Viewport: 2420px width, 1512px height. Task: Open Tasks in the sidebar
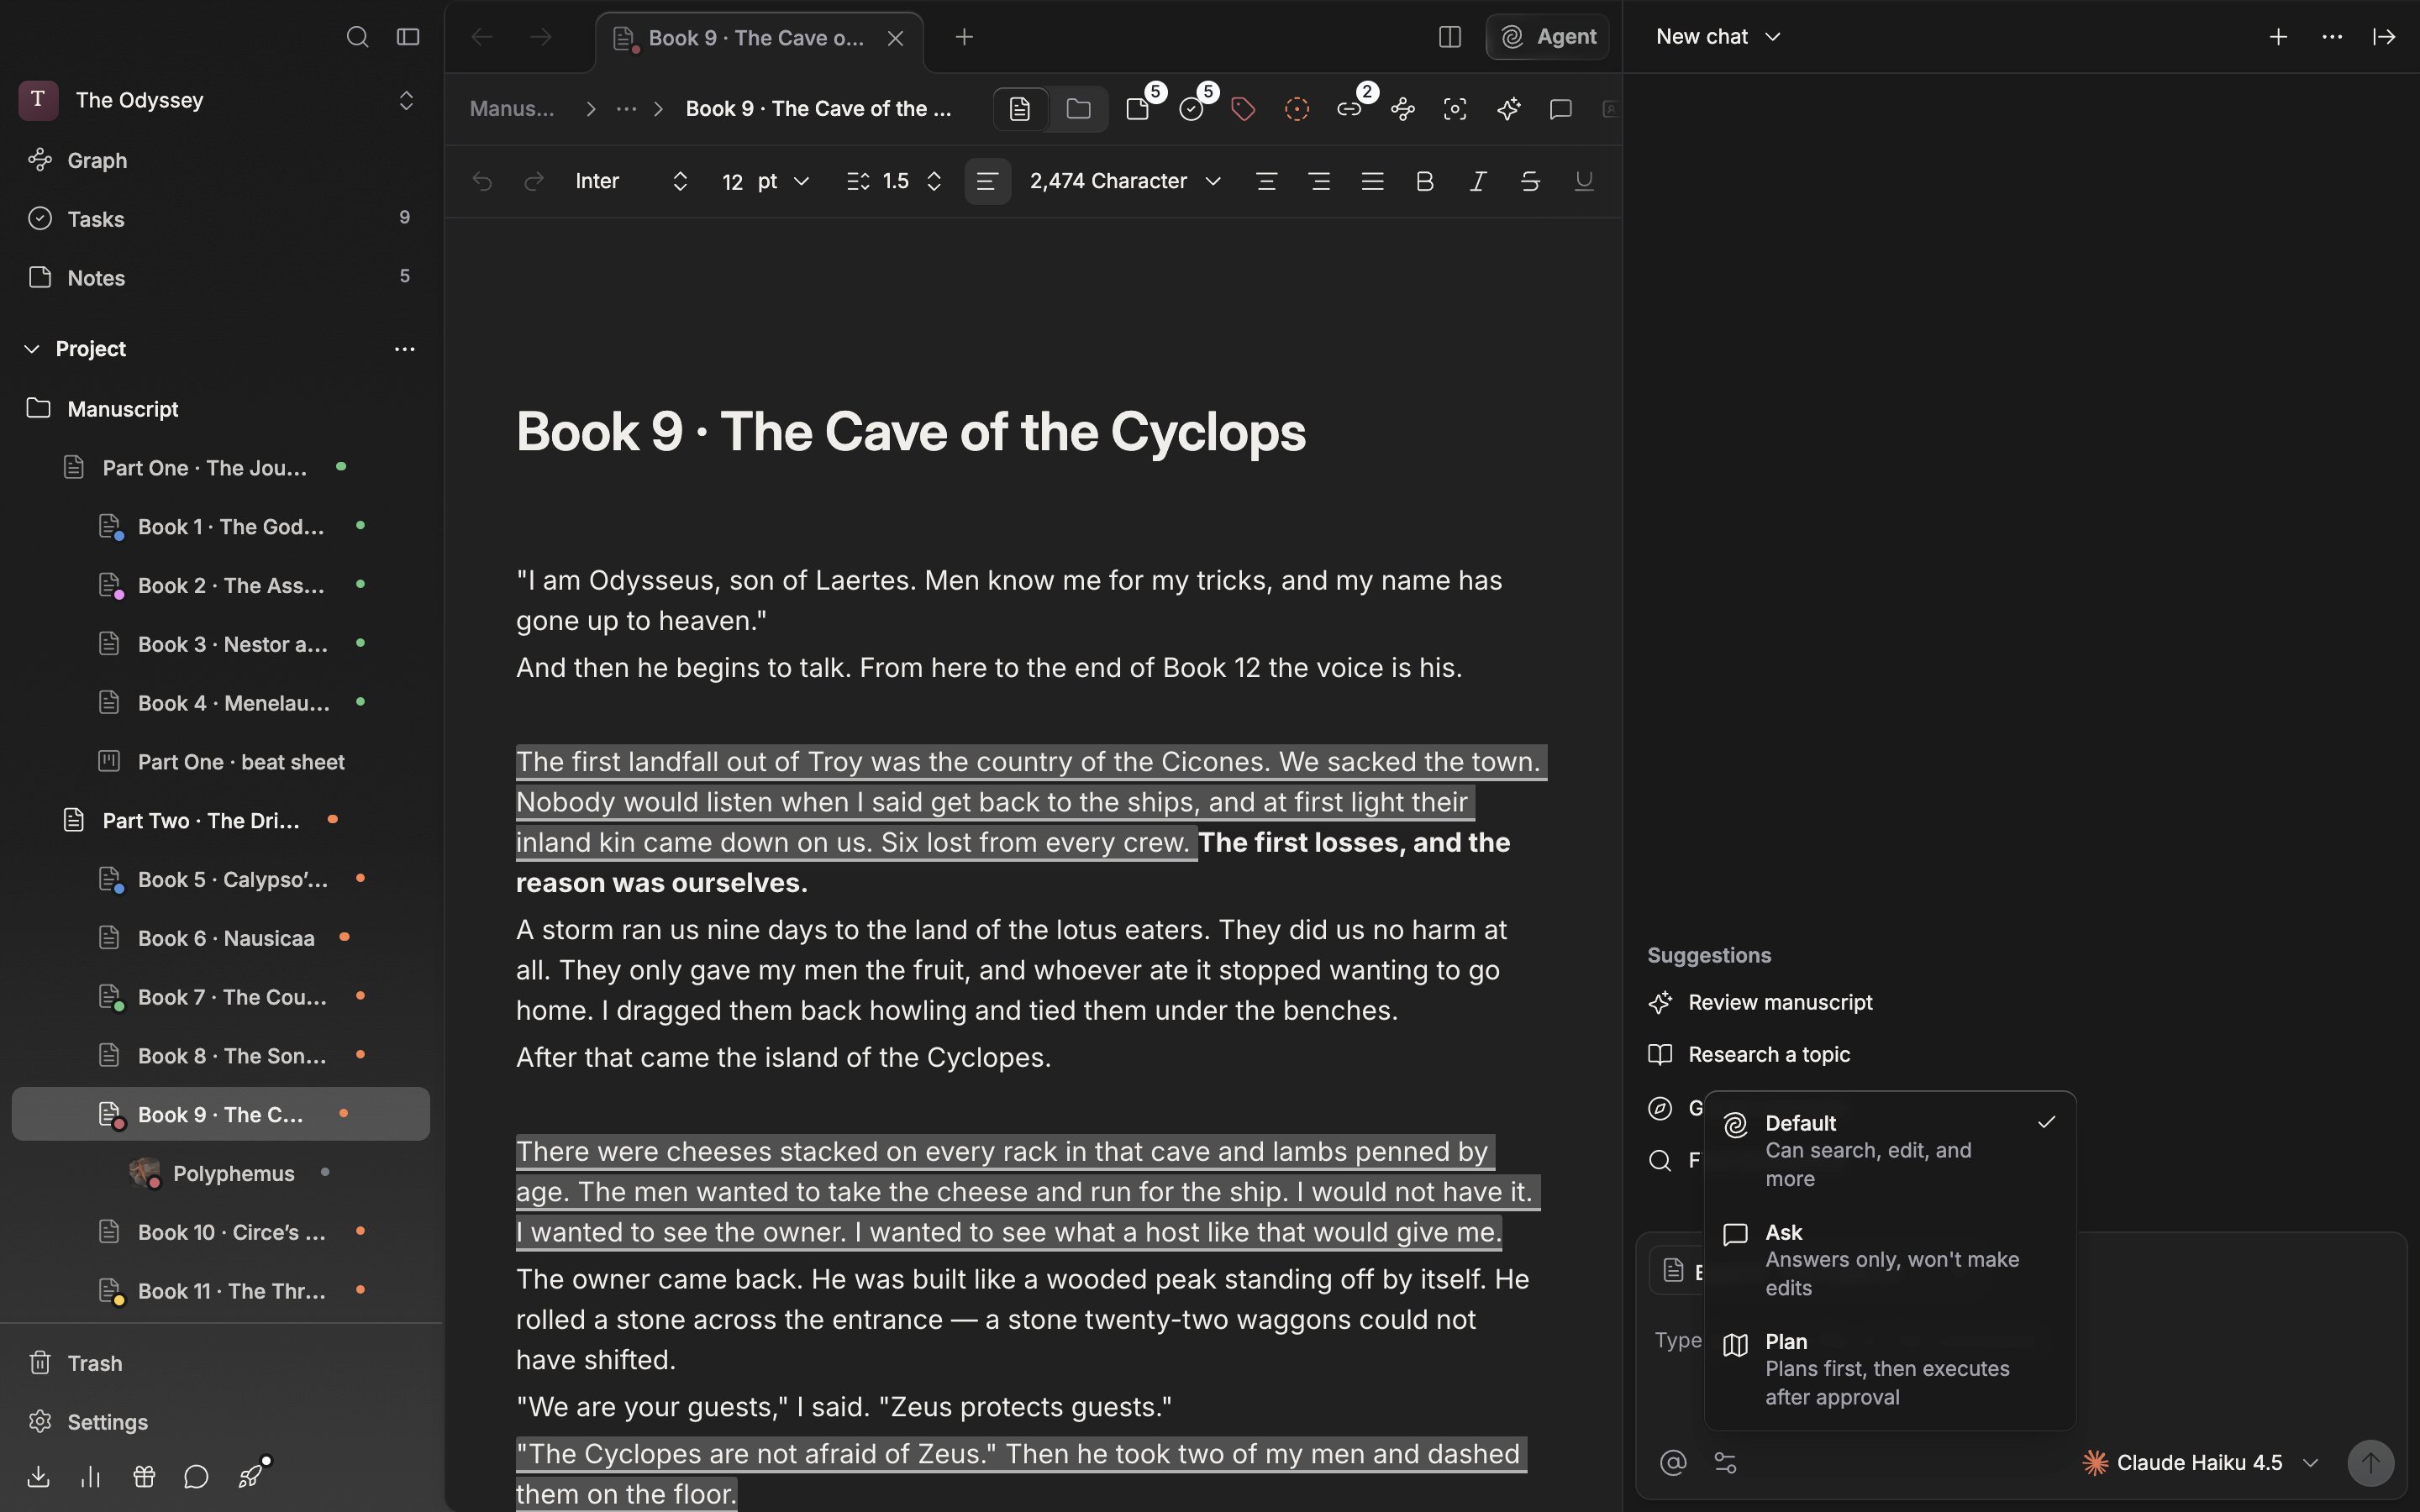click(x=220, y=219)
